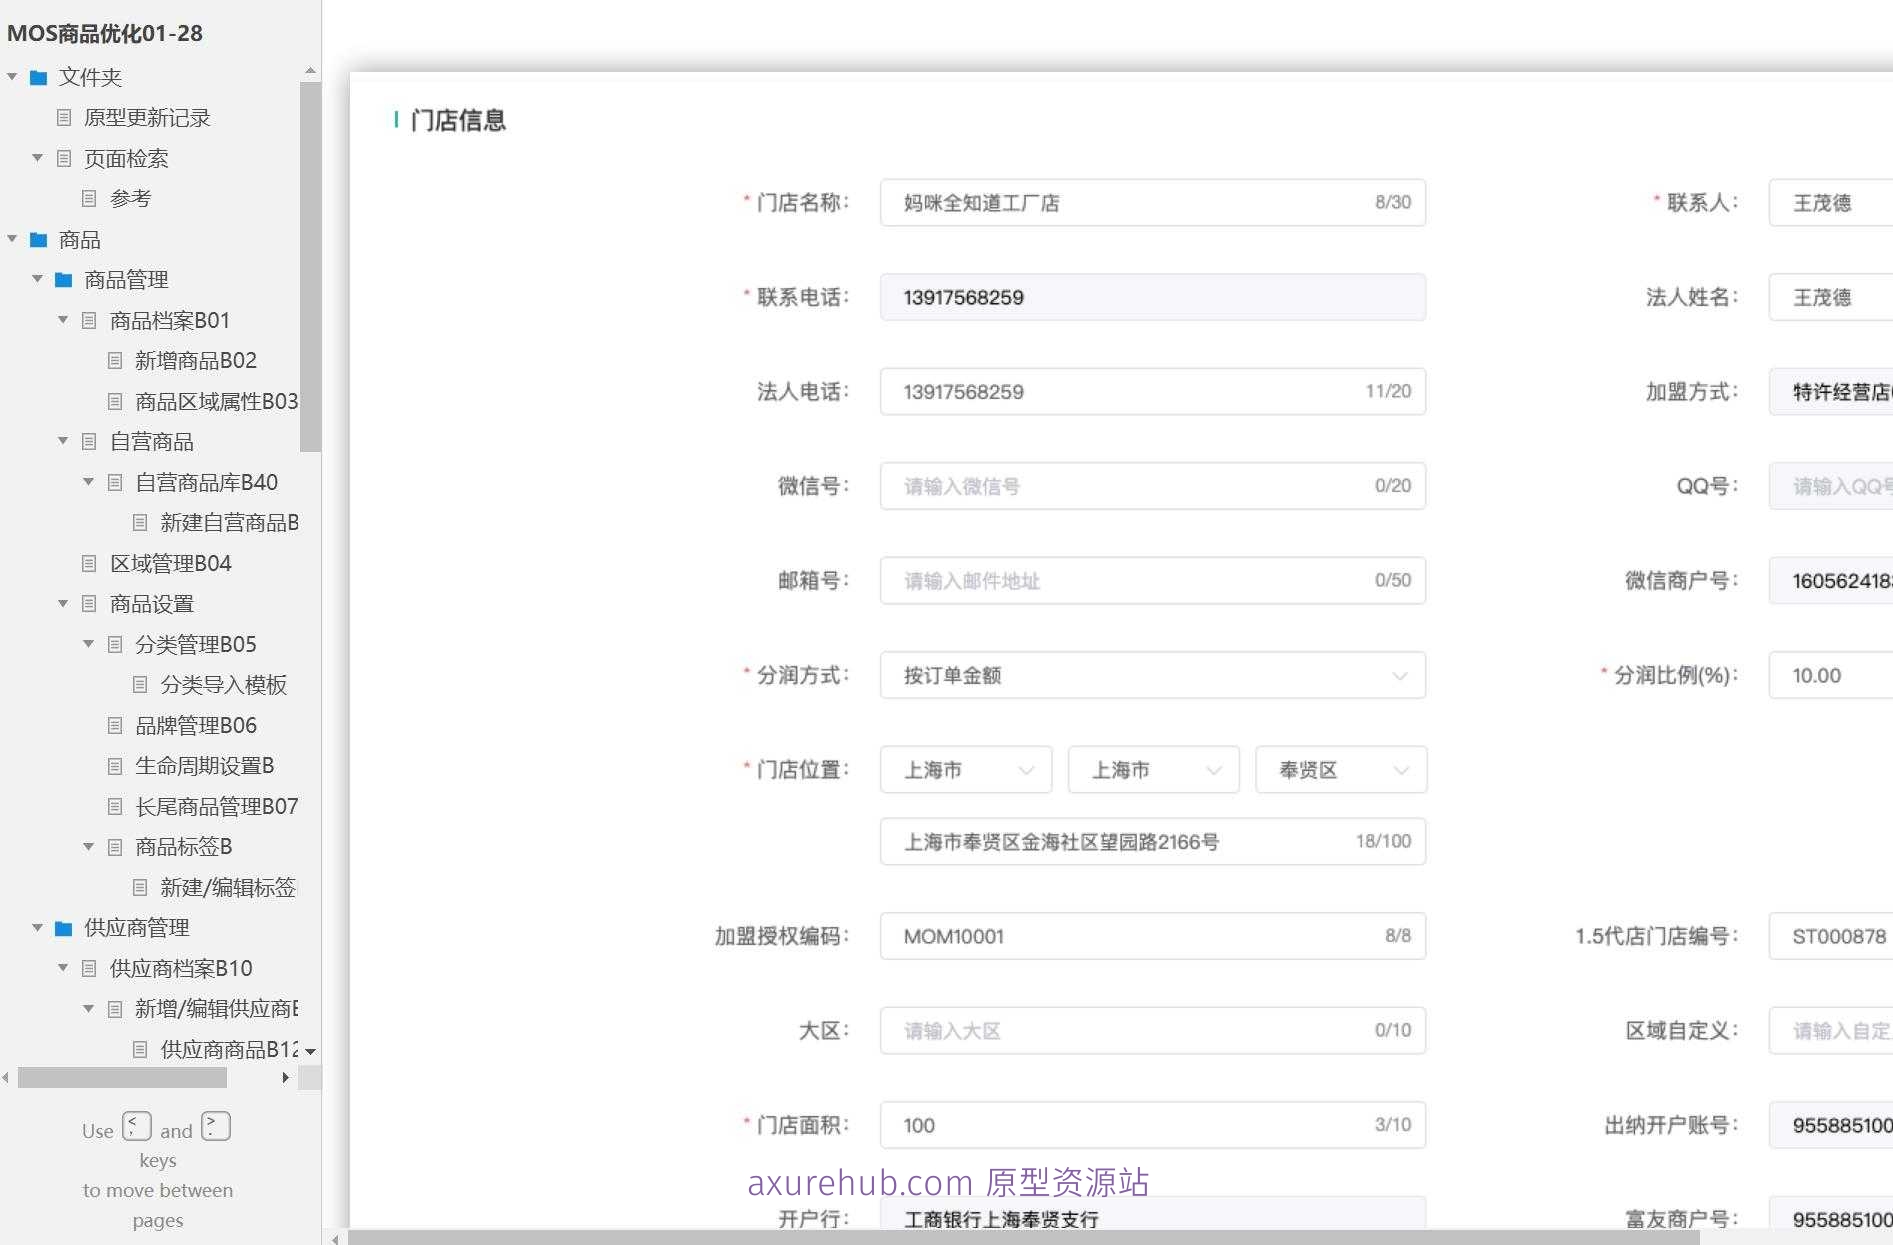Select the 原型更新记录 page icon
This screenshot has height=1245, width=1893.
click(63, 118)
